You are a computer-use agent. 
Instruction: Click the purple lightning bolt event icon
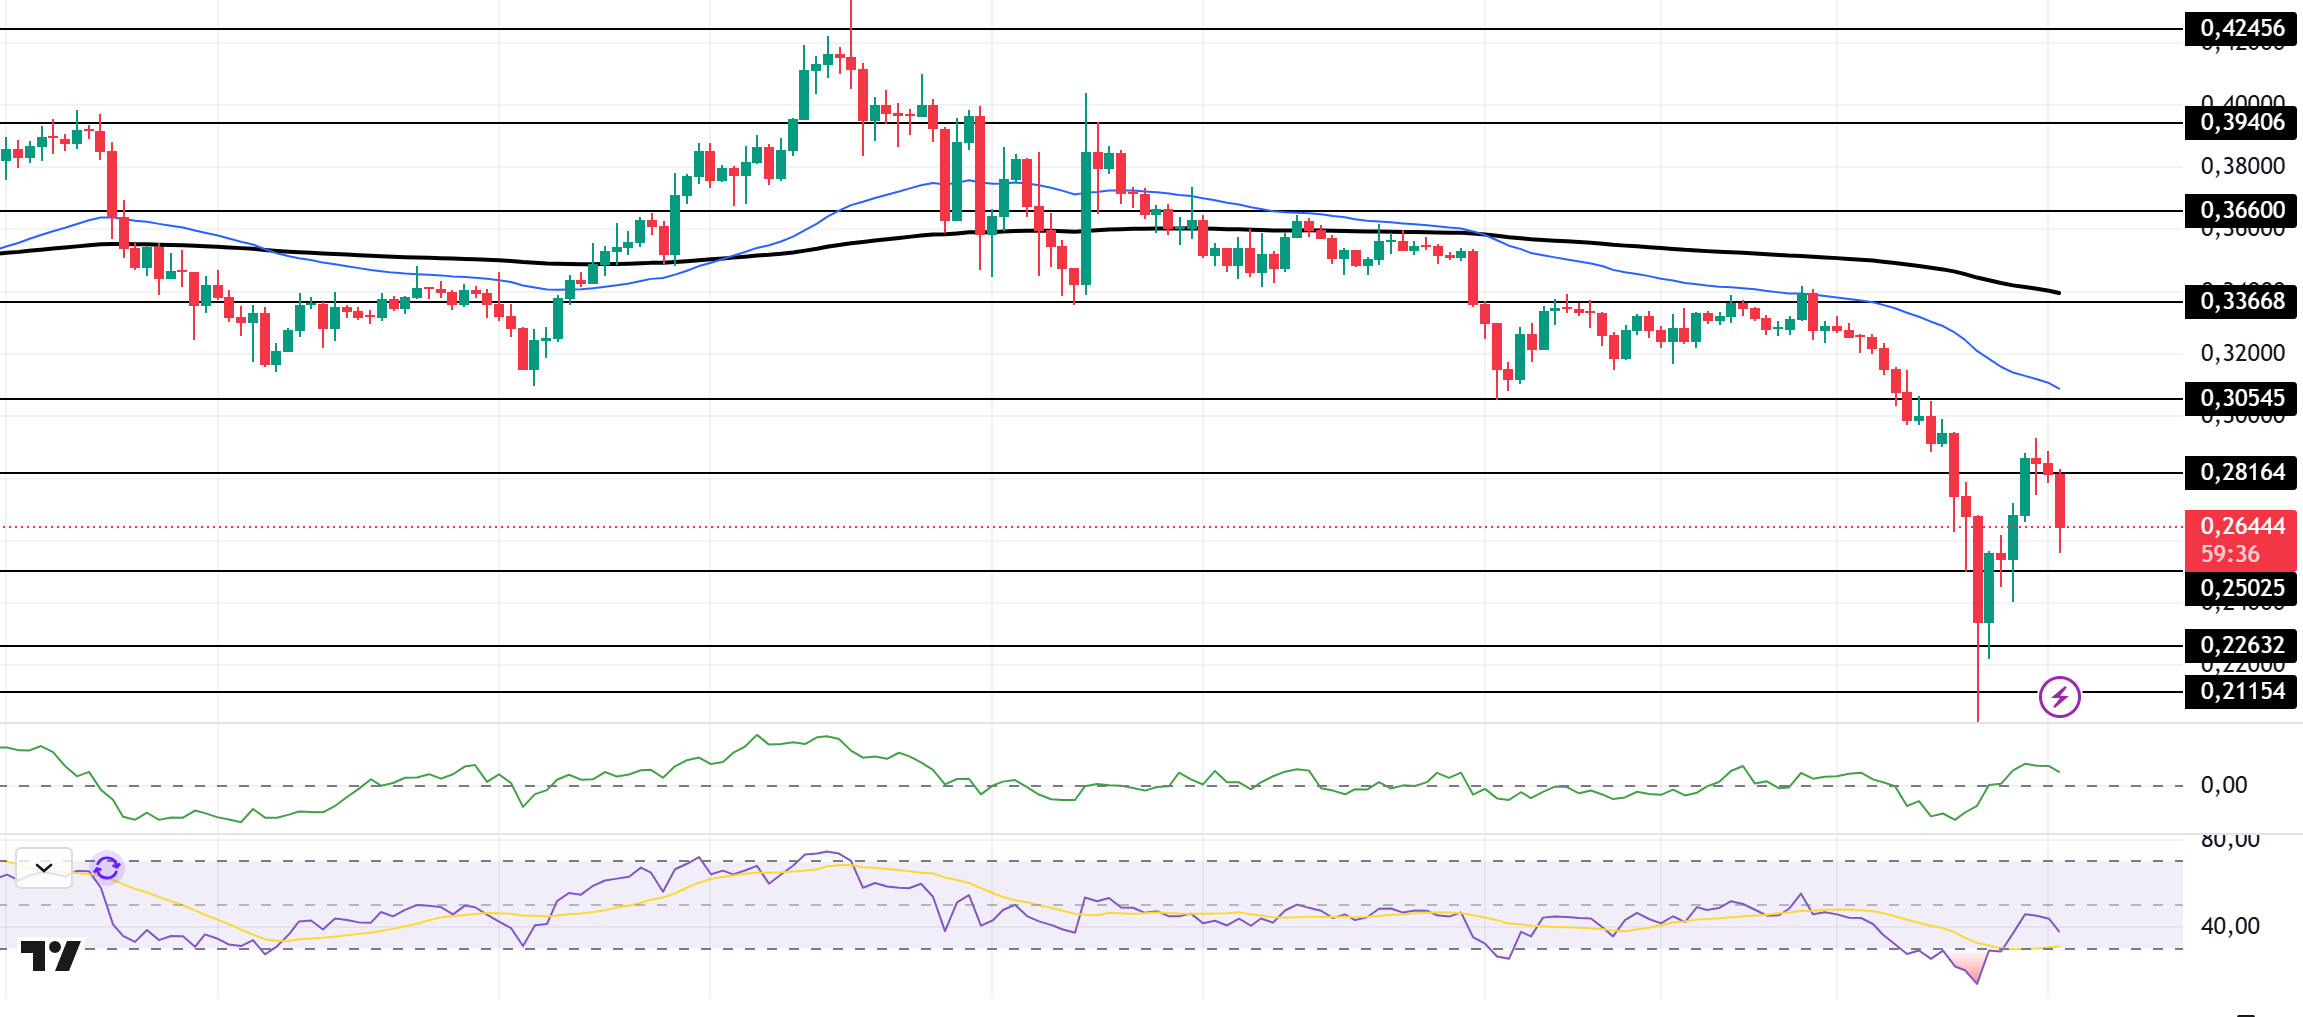click(2060, 697)
